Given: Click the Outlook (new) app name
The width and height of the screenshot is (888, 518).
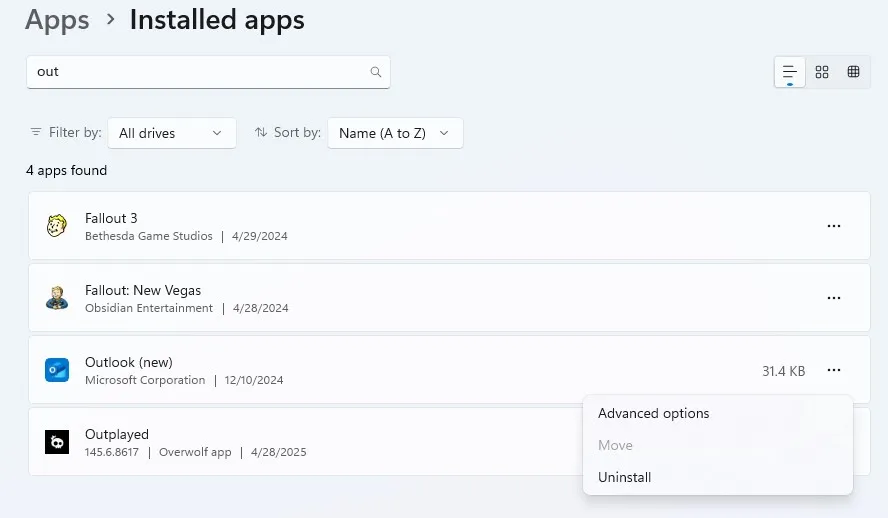Looking at the screenshot, I should (x=129, y=362).
